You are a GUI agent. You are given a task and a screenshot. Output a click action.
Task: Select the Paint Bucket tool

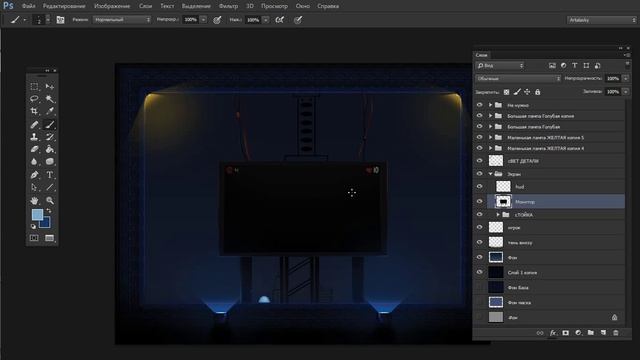point(50,149)
